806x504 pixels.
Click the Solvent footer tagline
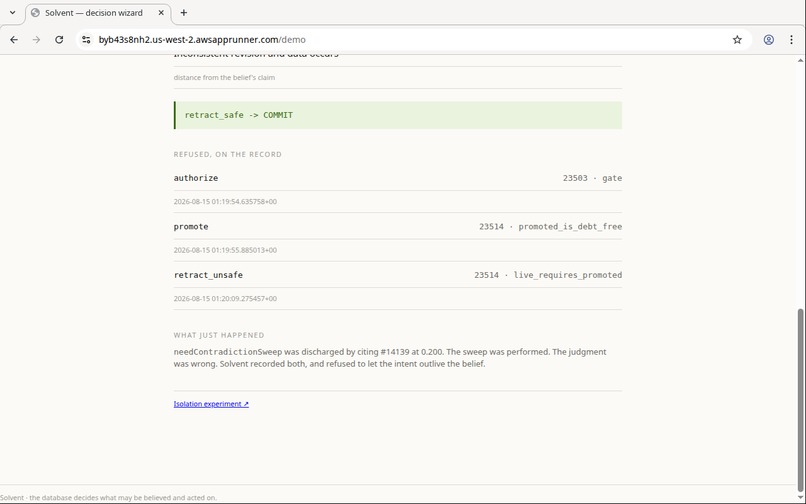108,498
